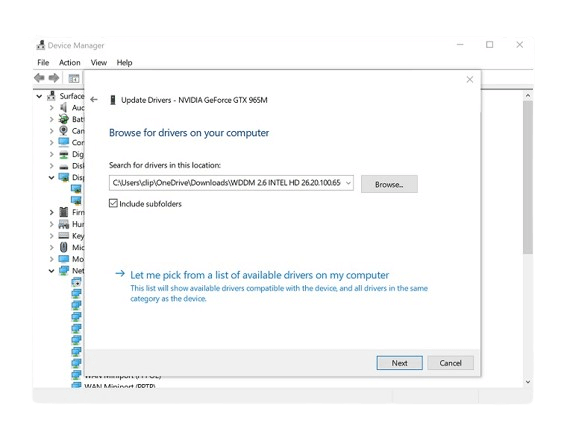Click the Keyboards category icon
Screen dimensions: 567x440
coord(64,236)
